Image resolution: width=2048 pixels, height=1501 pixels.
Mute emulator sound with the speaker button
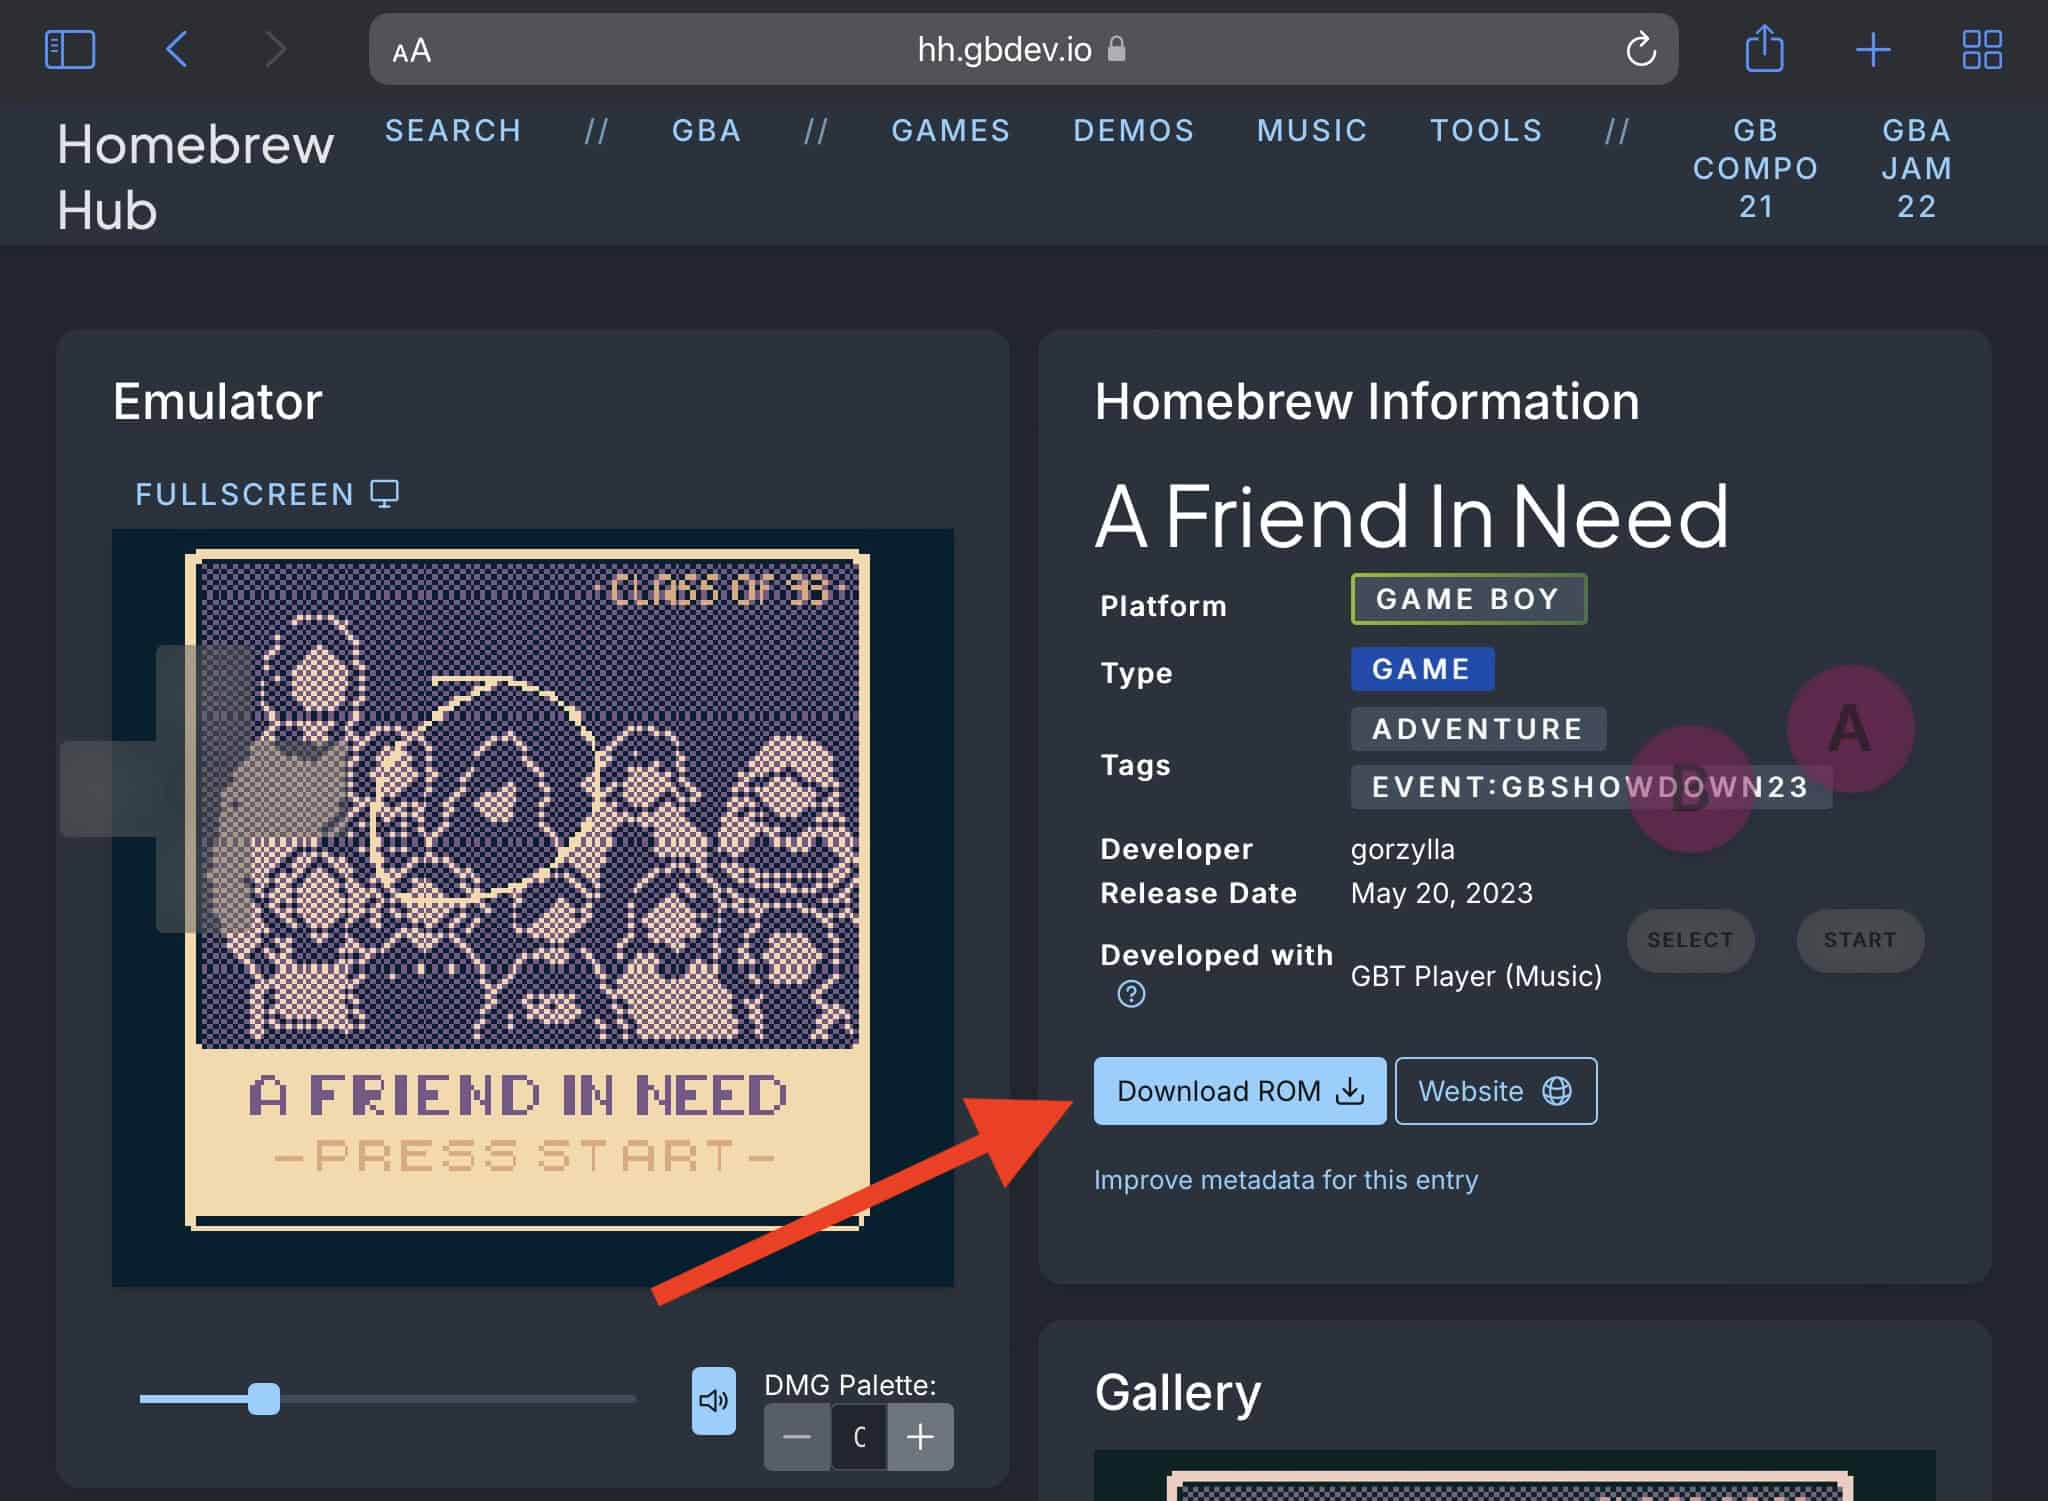[713, 1400]
